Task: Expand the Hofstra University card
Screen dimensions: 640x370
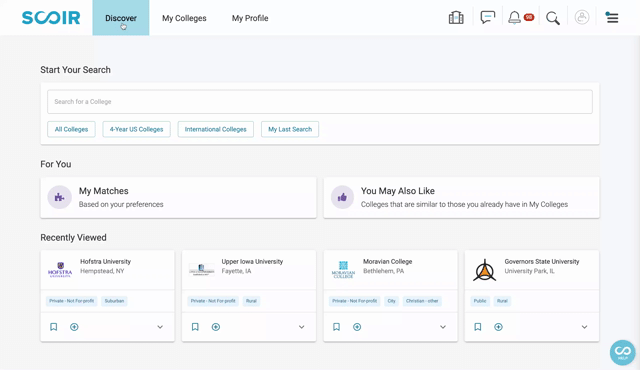Action: 160,327
